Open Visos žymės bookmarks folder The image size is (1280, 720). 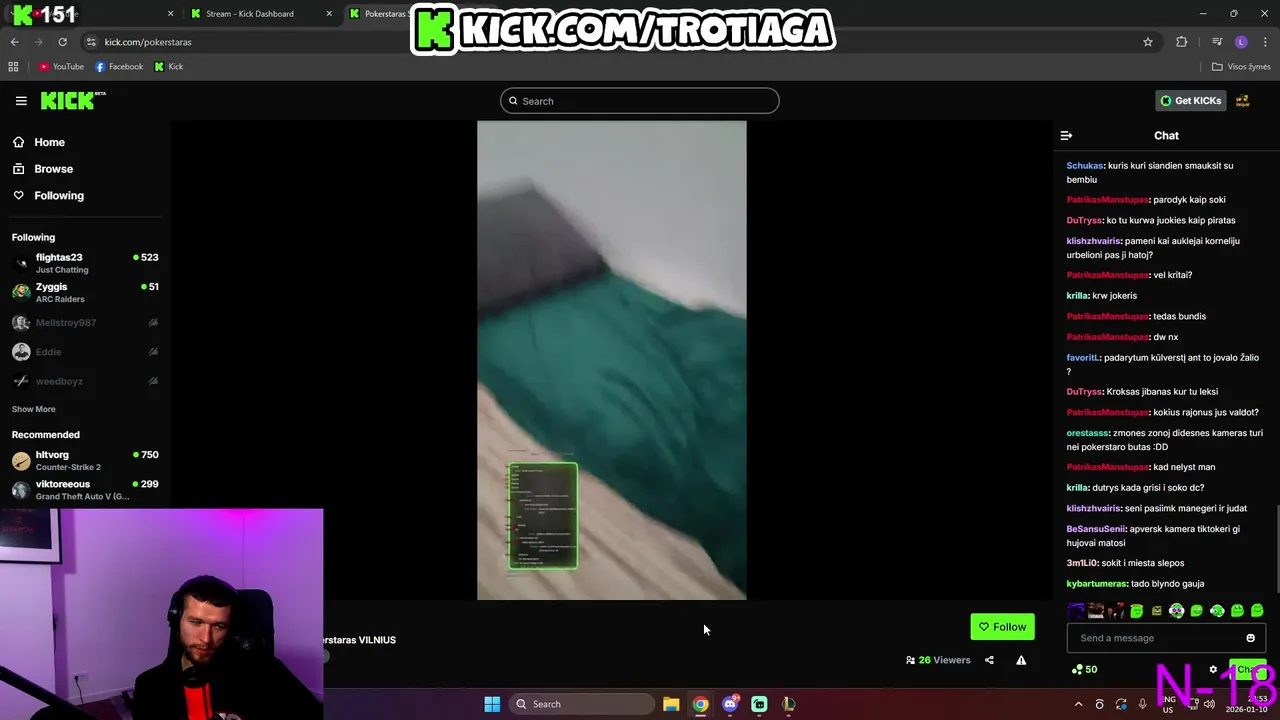point(1241,67)
